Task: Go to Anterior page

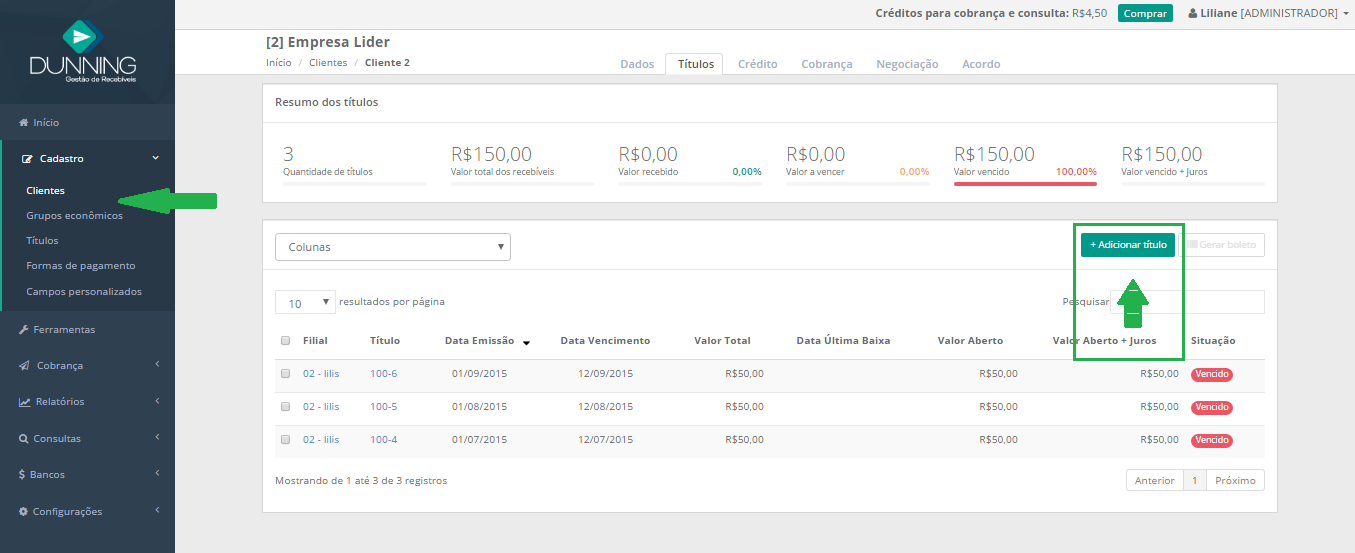Action: click(x=1154, y=481)
